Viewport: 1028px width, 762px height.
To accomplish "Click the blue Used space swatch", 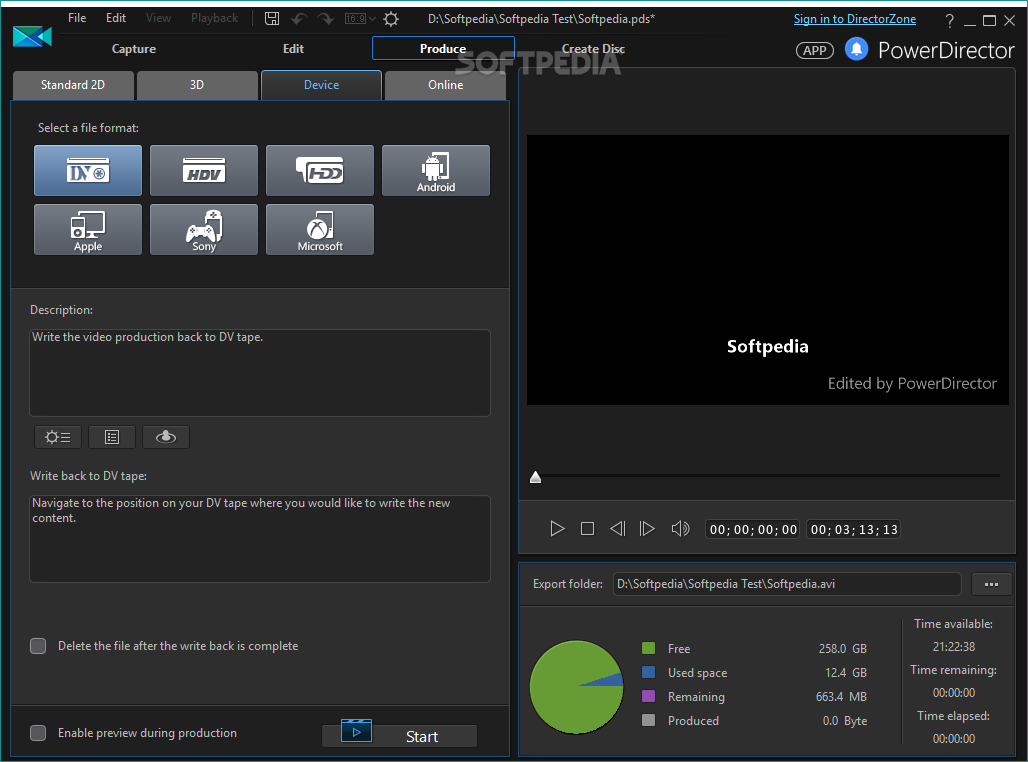I will pyautogui.click(x=648, y=672).
